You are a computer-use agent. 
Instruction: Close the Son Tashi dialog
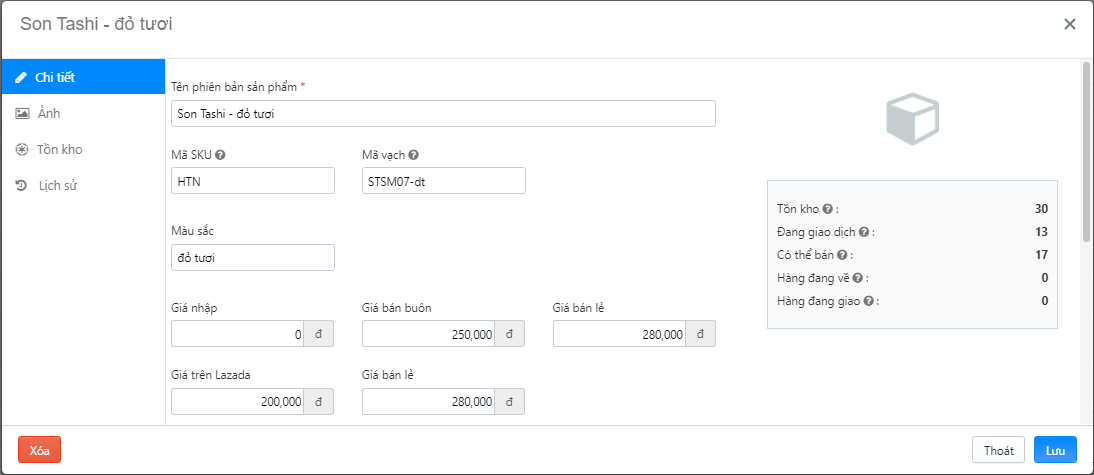(1069, 24)
